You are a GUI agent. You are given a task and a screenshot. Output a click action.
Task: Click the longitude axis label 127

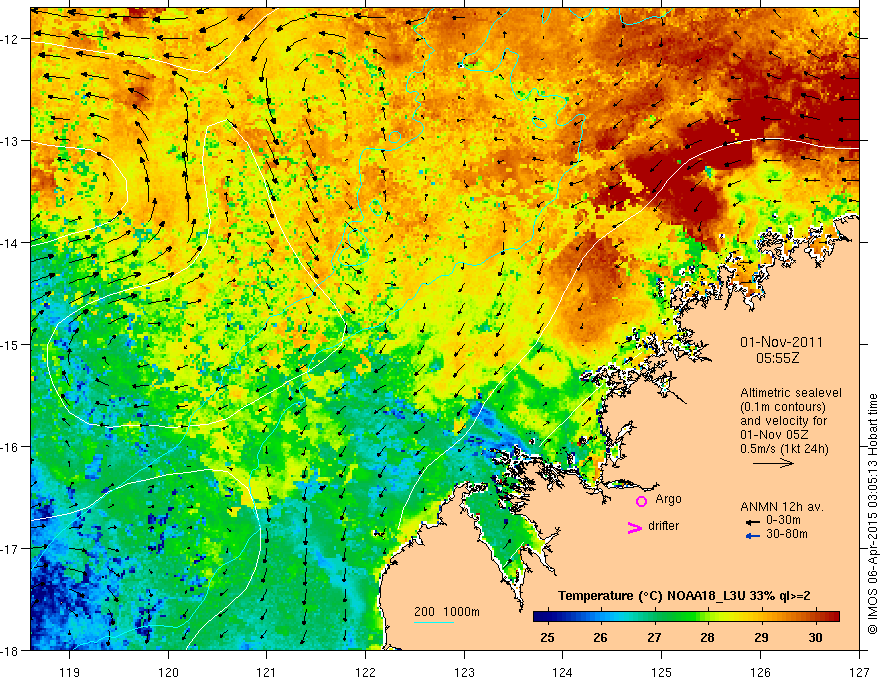(859, 672)
